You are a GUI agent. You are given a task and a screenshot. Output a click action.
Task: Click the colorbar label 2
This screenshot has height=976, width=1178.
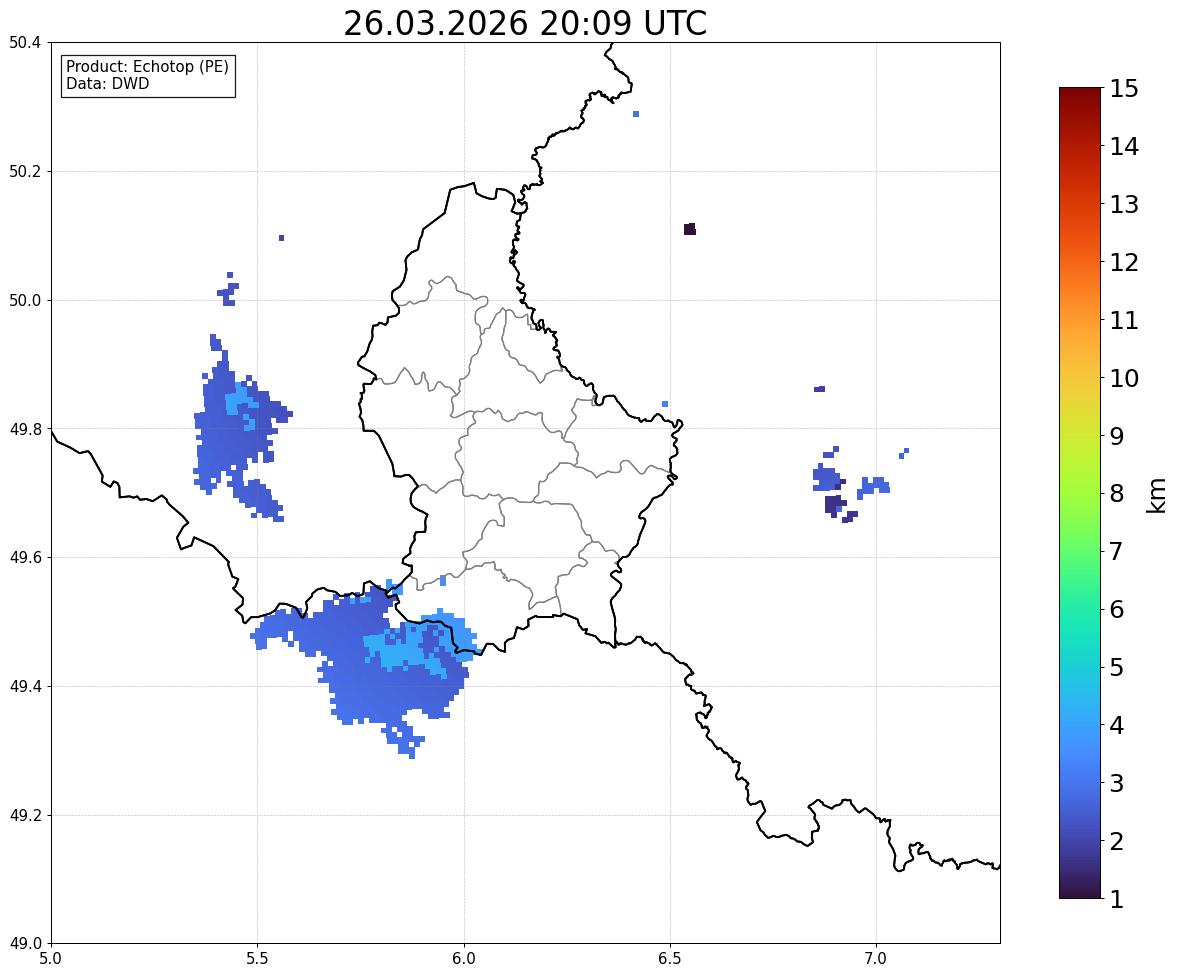point(1117,841)
